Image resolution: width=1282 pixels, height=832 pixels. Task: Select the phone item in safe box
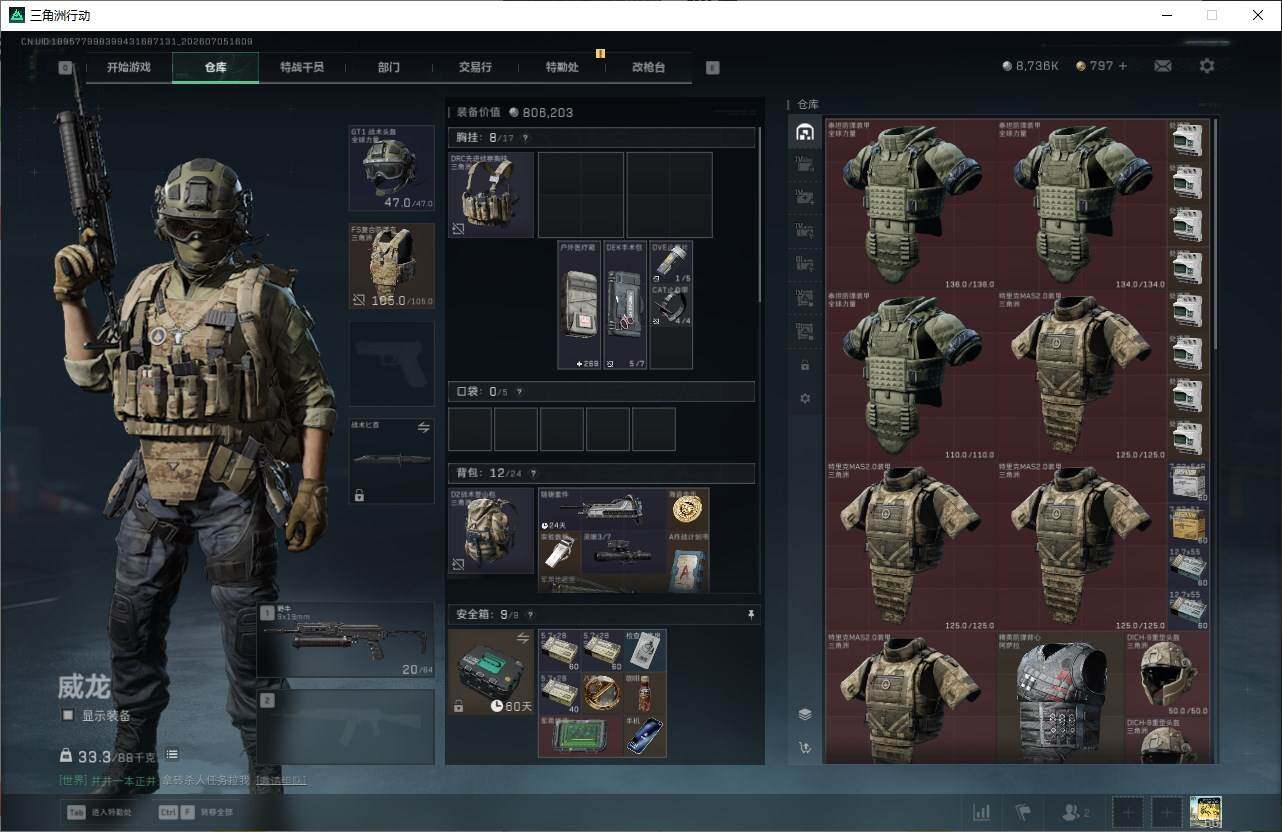click(x=645, y=736)
